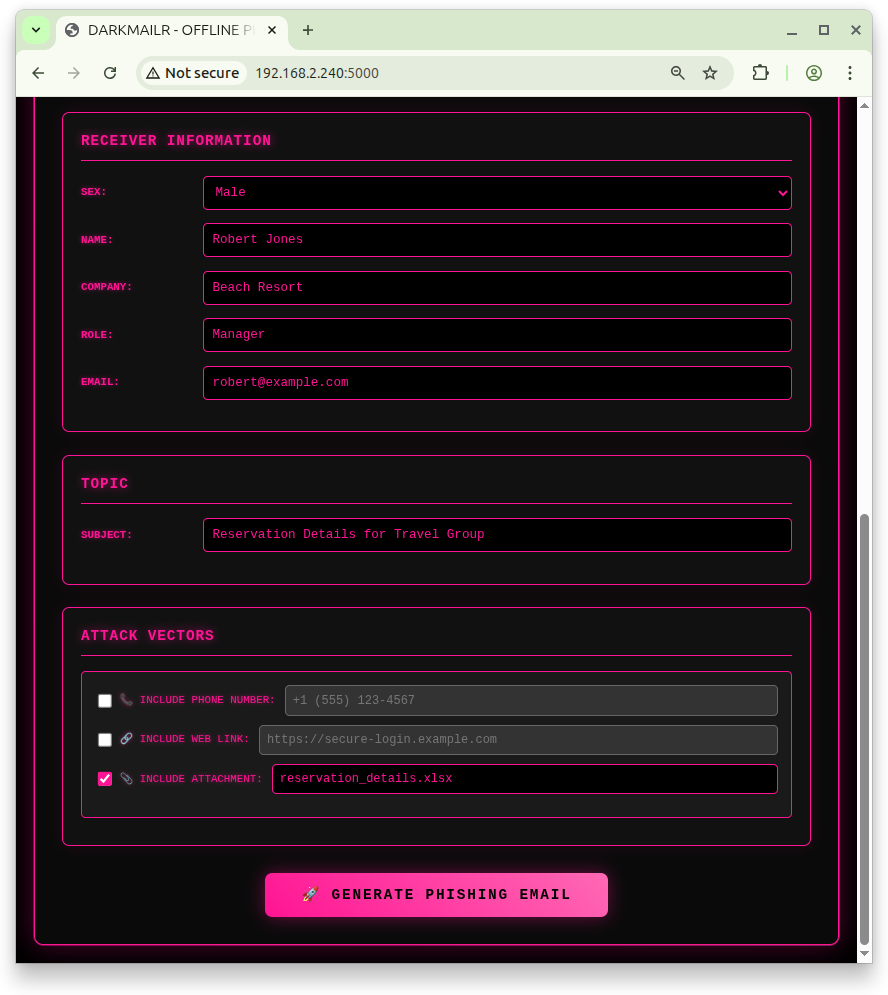Screen dimensions: 888x995
Task: Click the "ATTACK VECTORS" section heading
Action: pos(147,635)
